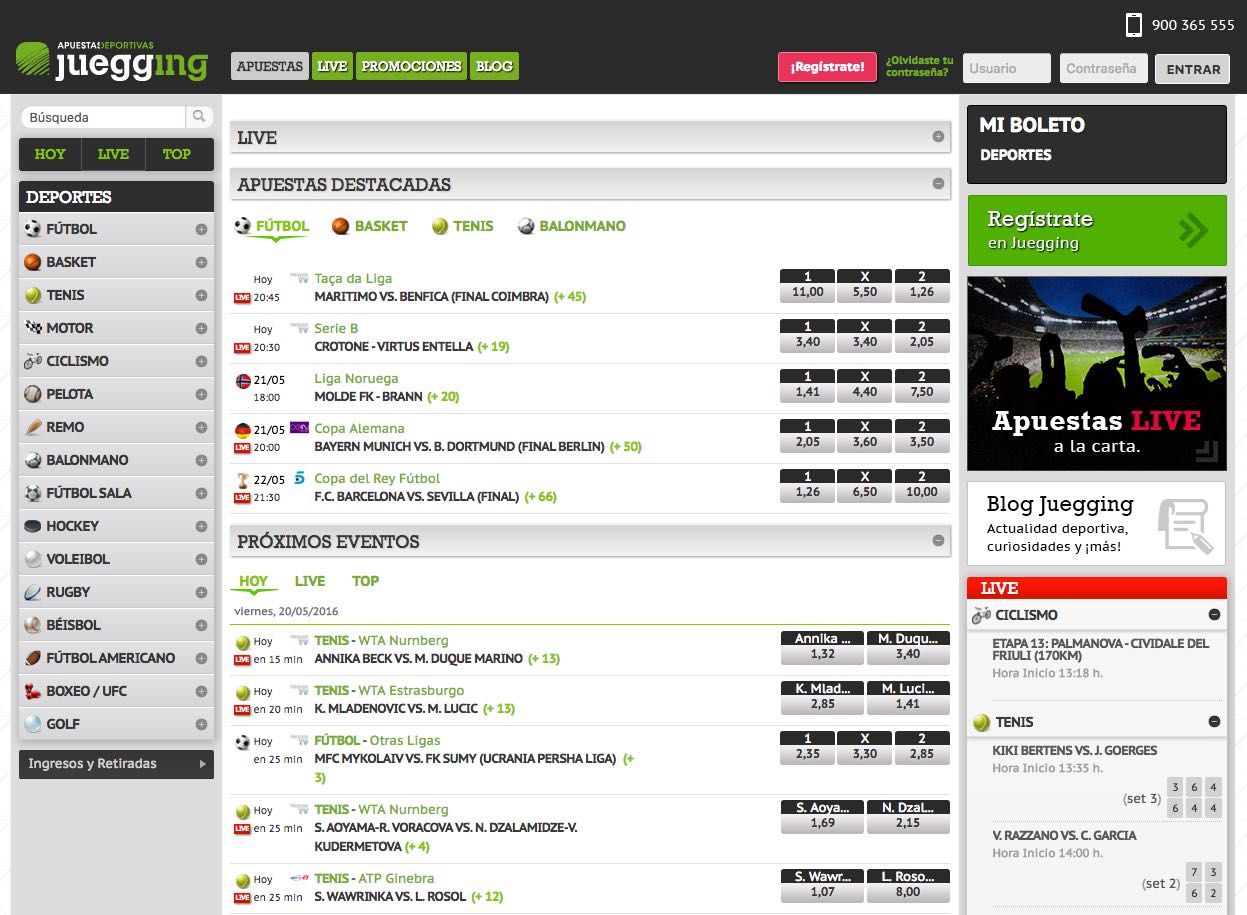
Task: Click the Balonmano sidebar ball icon
Action: [x=33, y=460]
